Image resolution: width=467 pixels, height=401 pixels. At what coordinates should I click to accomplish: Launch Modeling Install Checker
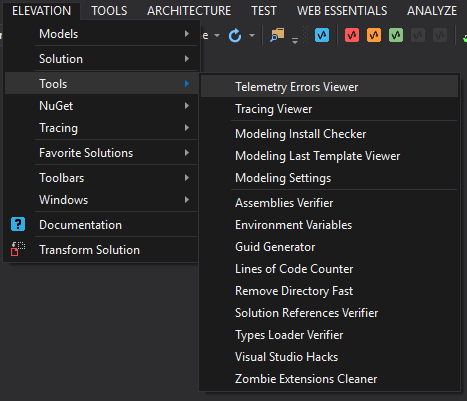coord(329,134)
